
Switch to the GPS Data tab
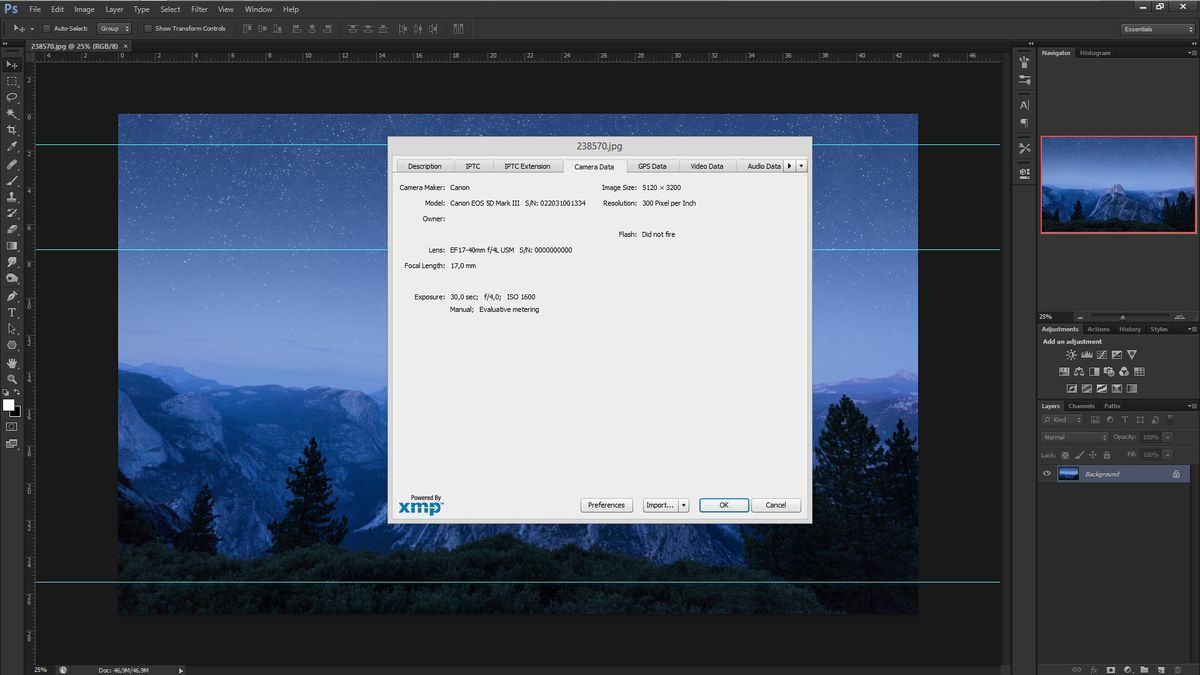pyautogui.click(x=652, y=166)
